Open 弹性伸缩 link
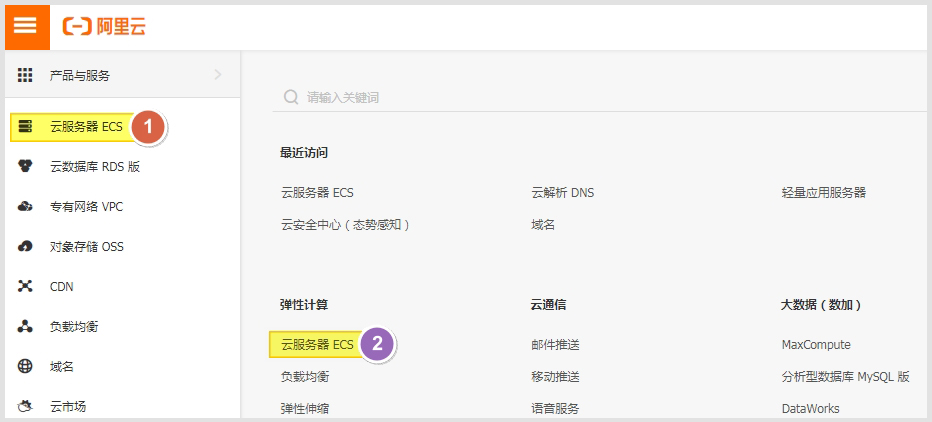Screen dimensions: 932x422 tap(305, 409)
